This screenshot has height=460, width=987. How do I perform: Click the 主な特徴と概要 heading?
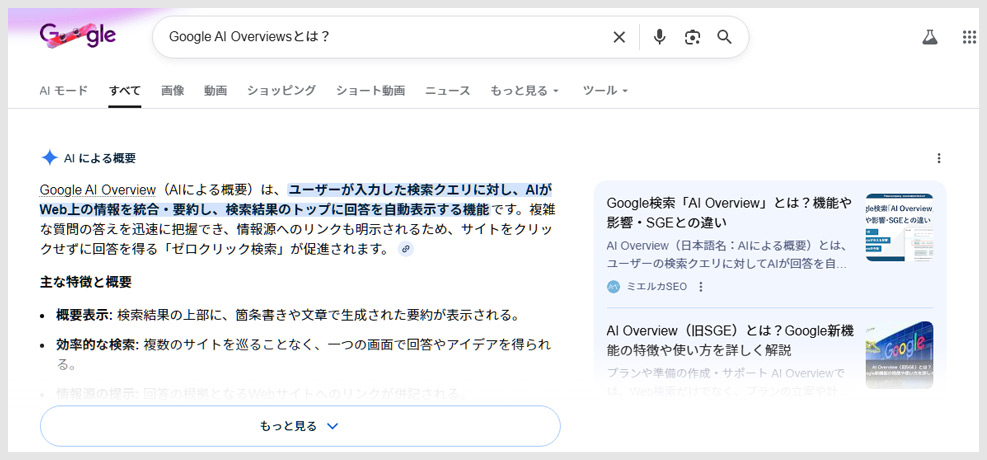(86, 282)
